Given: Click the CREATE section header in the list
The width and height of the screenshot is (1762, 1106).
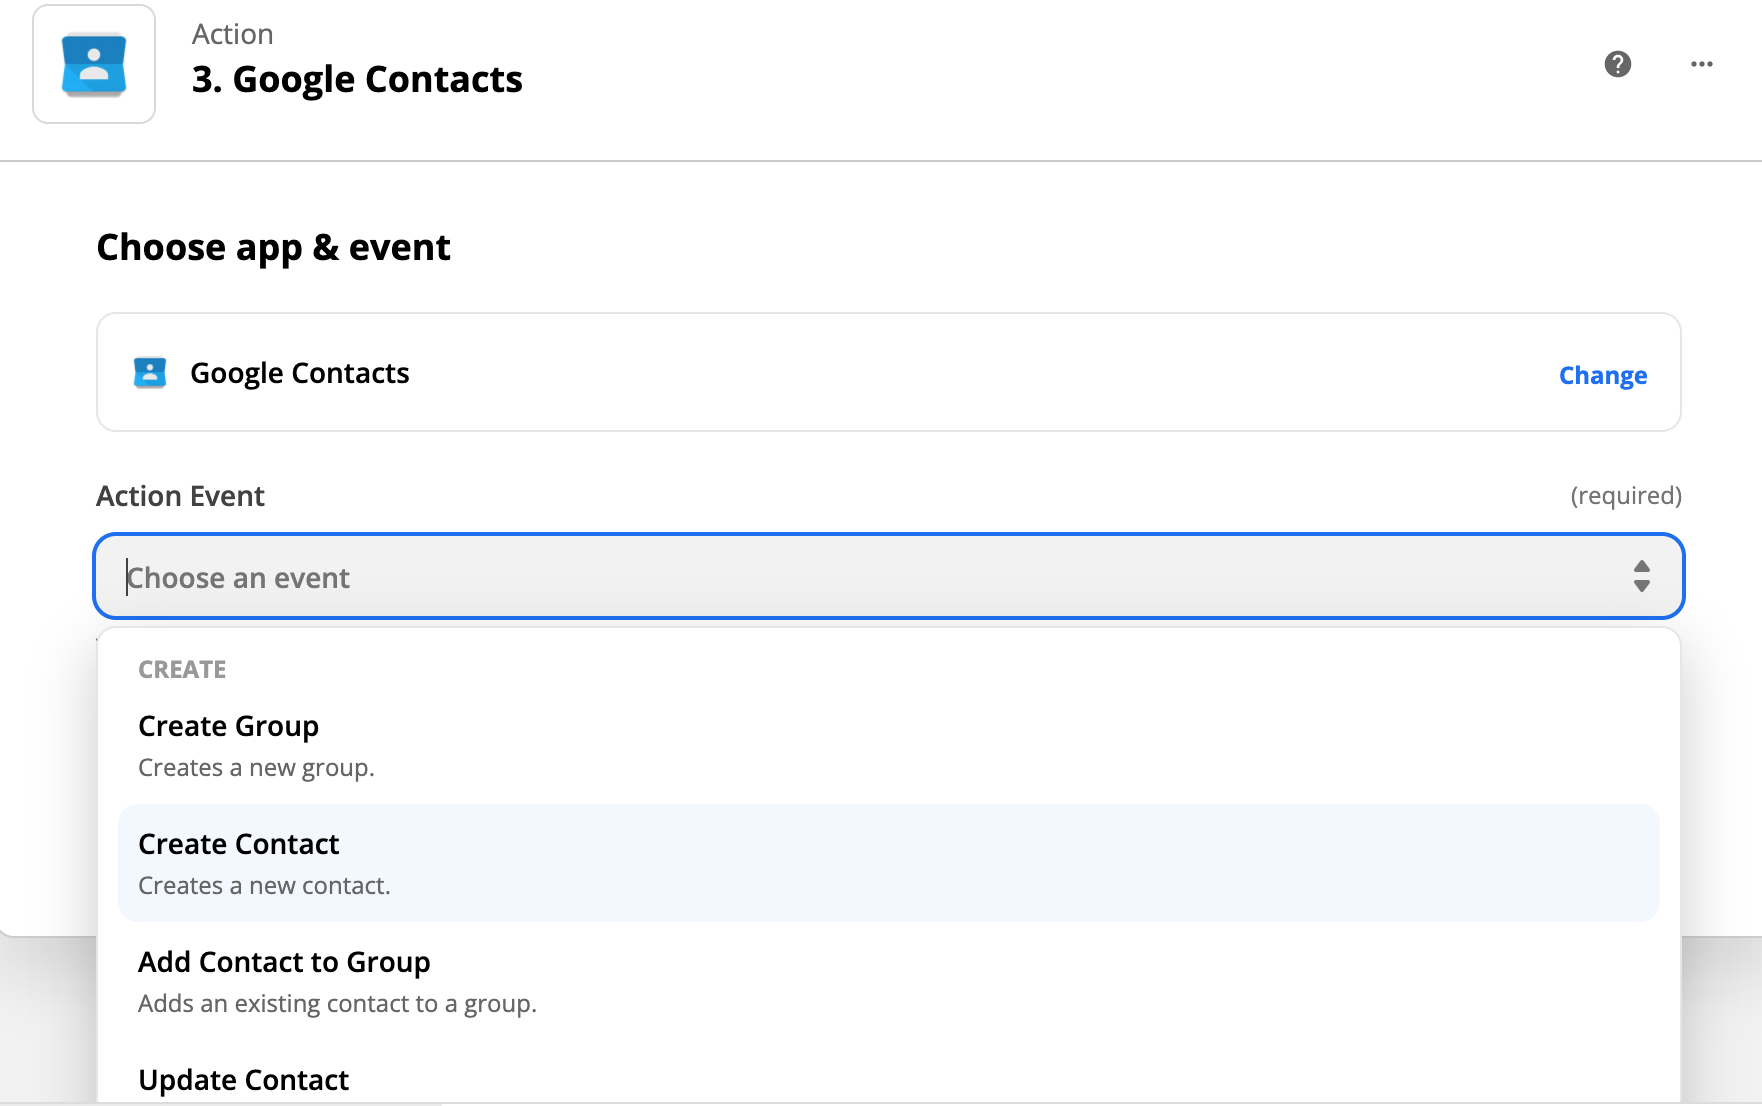Looking at the screenshot, I should tap(182, 669).
